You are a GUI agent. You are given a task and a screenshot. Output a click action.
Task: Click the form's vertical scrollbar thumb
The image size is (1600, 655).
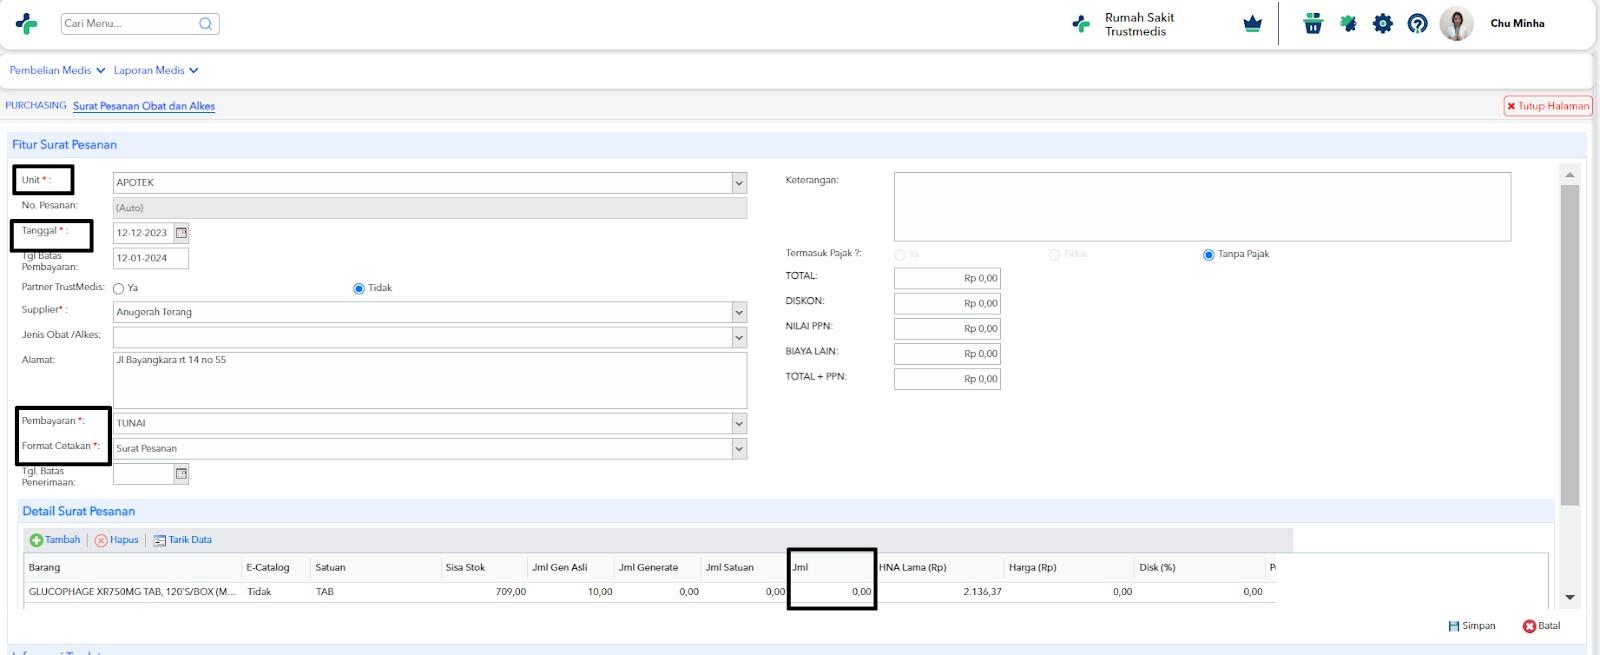(x=1569, y=345)
